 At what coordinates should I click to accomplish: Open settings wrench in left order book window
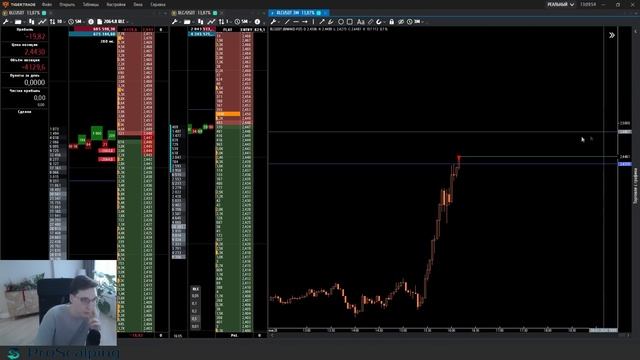pyautogui.click(x=5, y=22)
